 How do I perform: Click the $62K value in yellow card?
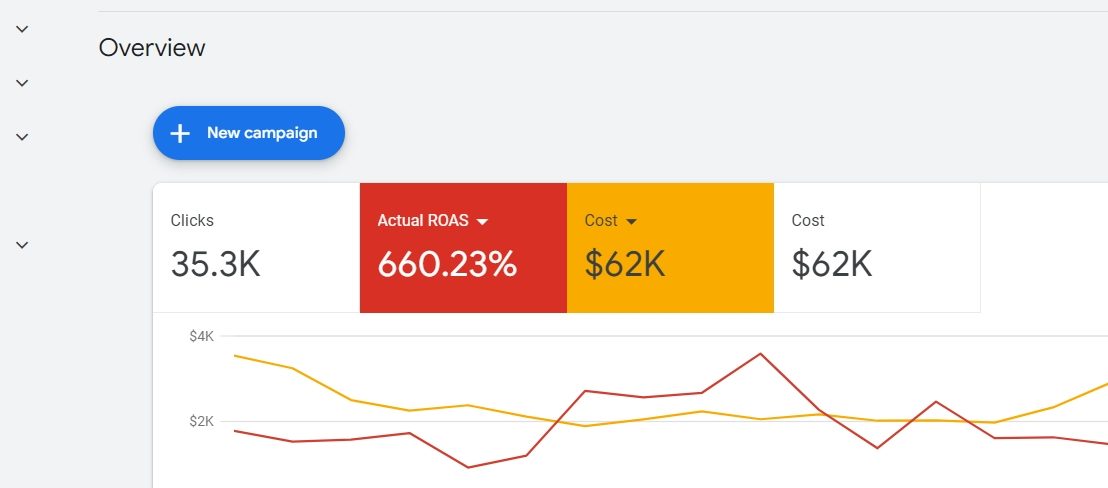pyautogui.click(x=625, y=264)
